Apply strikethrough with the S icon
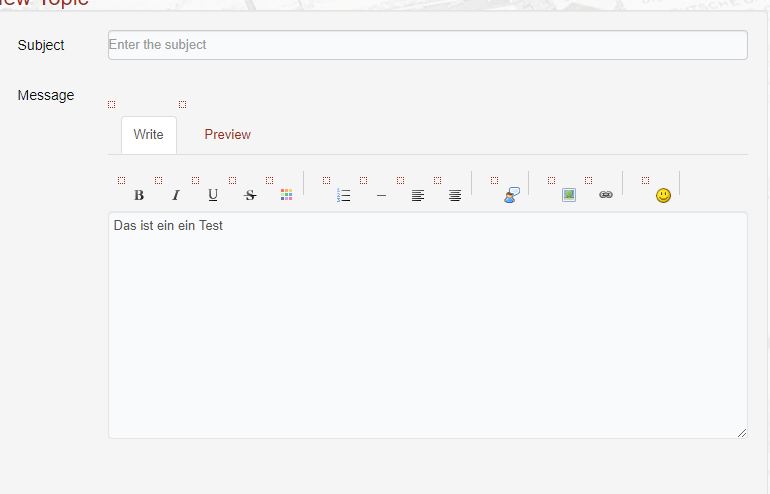Viewport: 770px width, 494px height. click(x=250, y=196)
